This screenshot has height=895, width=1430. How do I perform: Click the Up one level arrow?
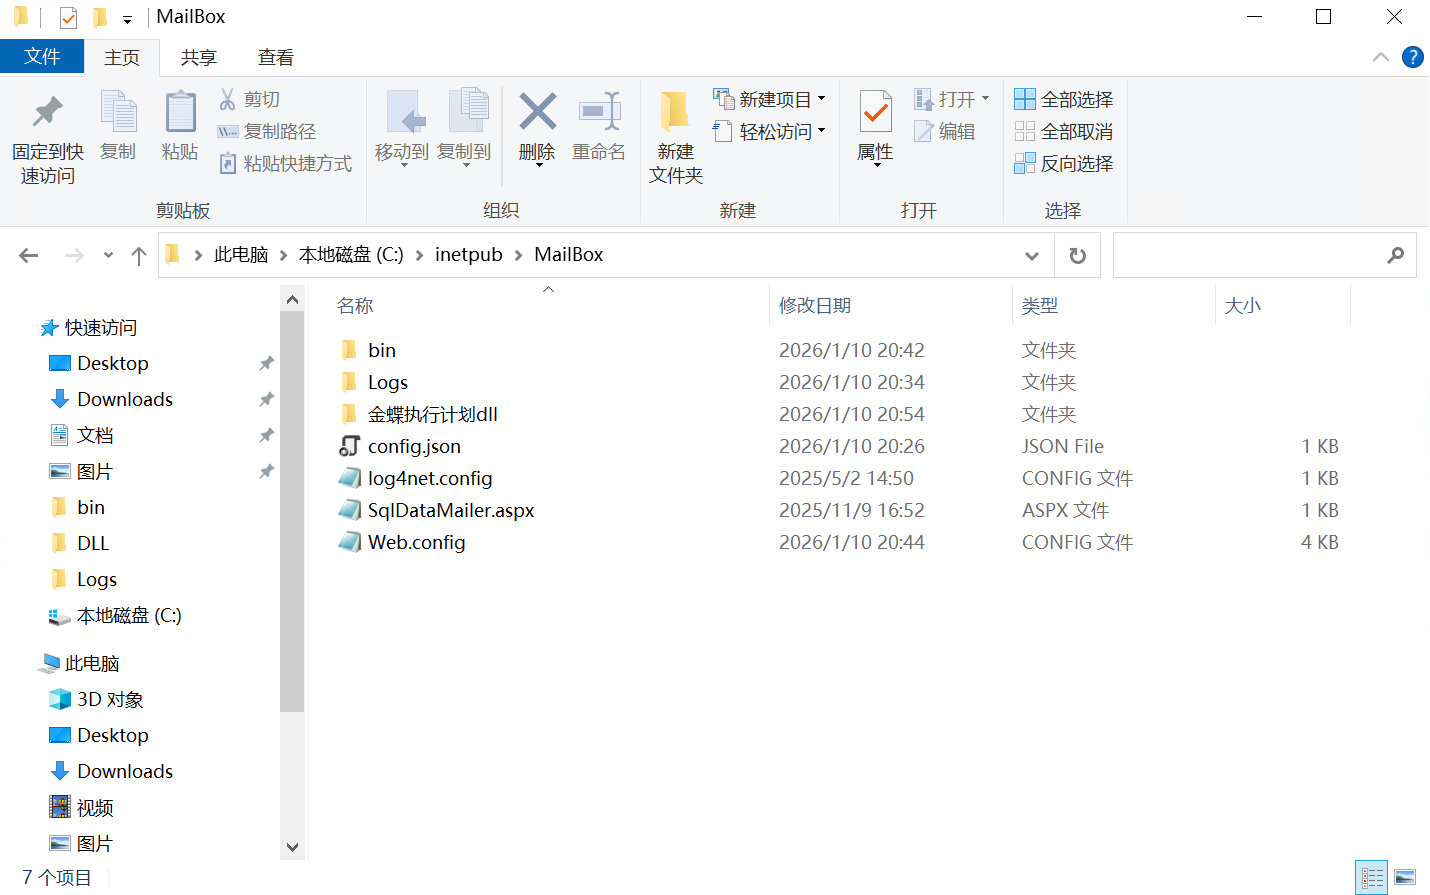point(139,256)
